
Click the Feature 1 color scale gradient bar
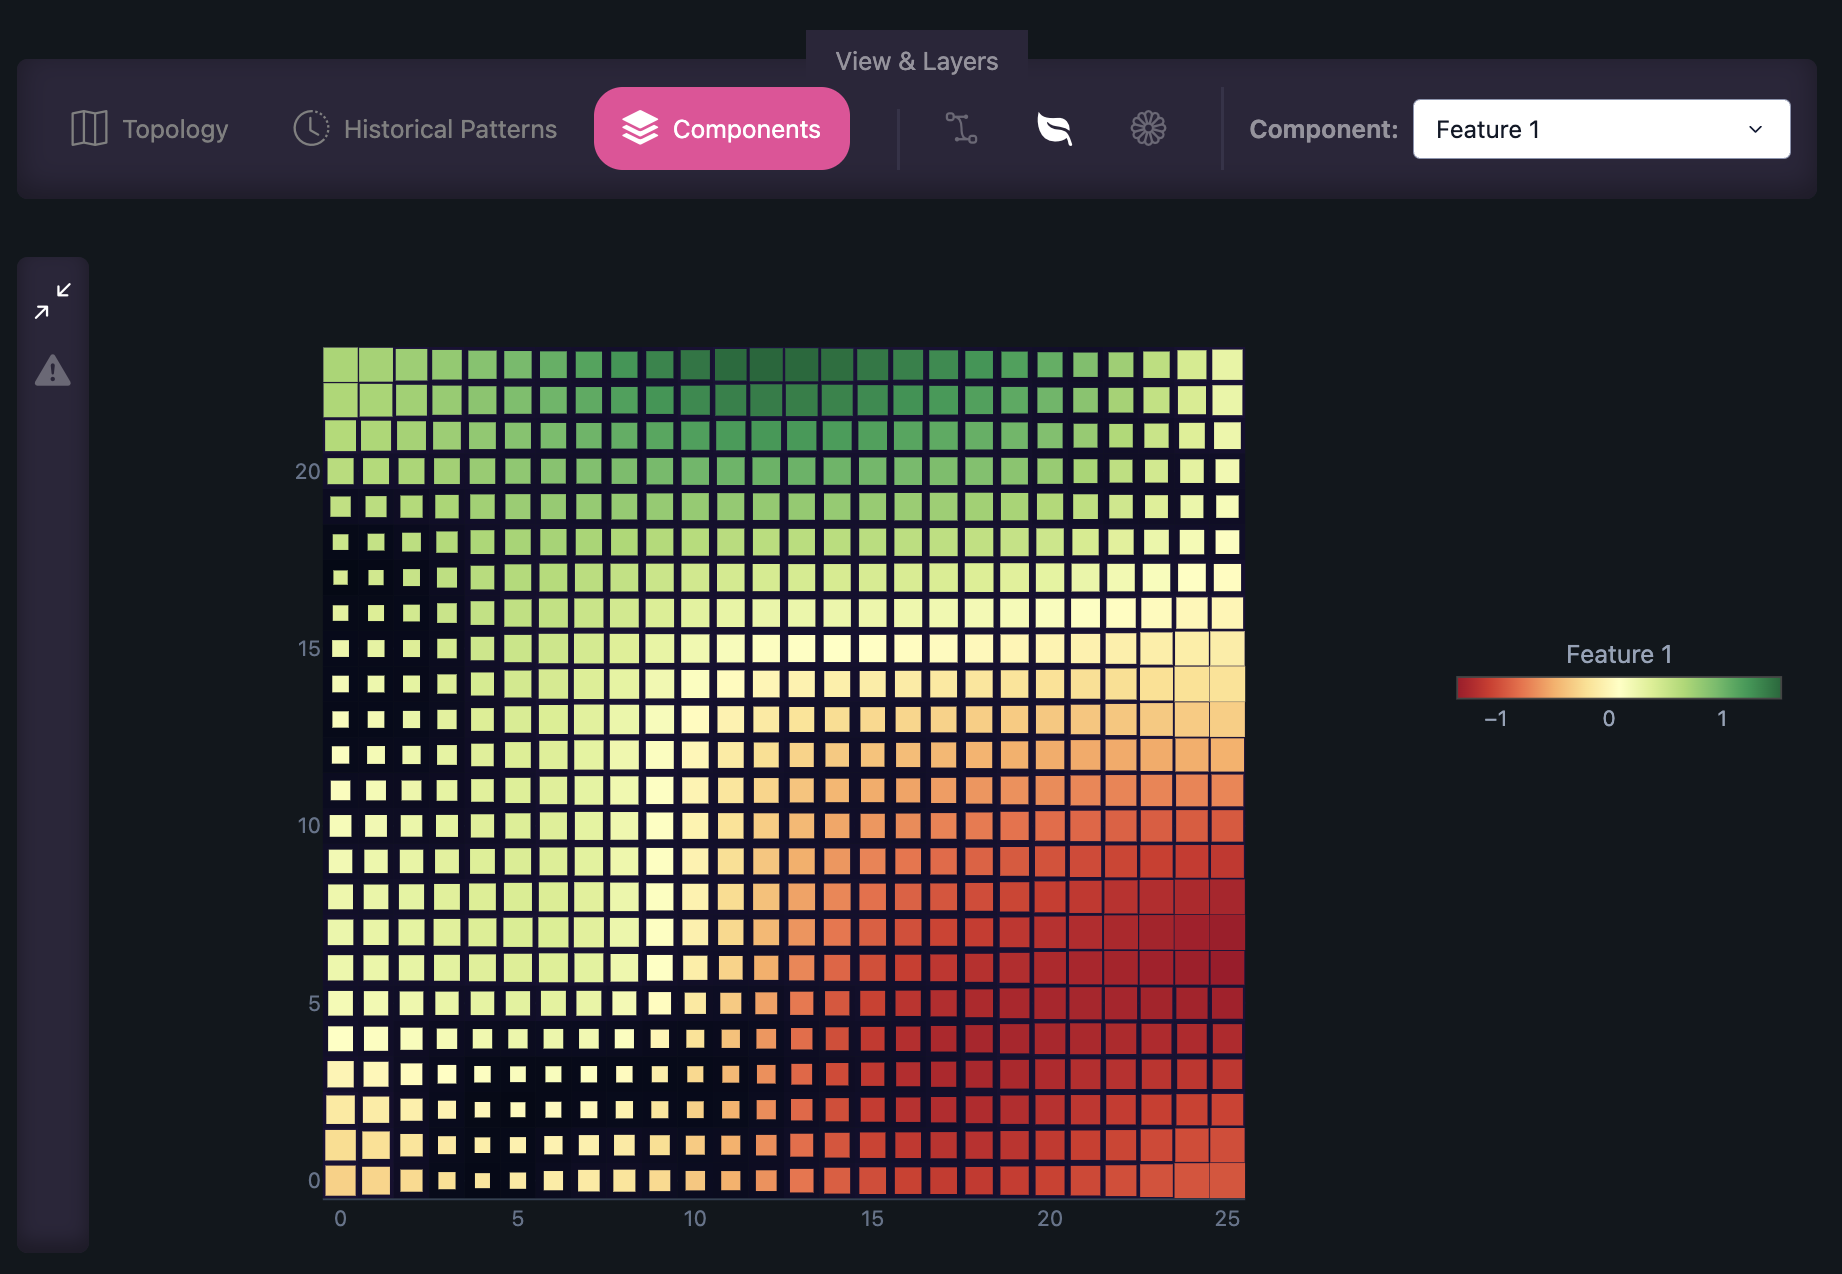pyautogui.click(x=1619, y=687)
